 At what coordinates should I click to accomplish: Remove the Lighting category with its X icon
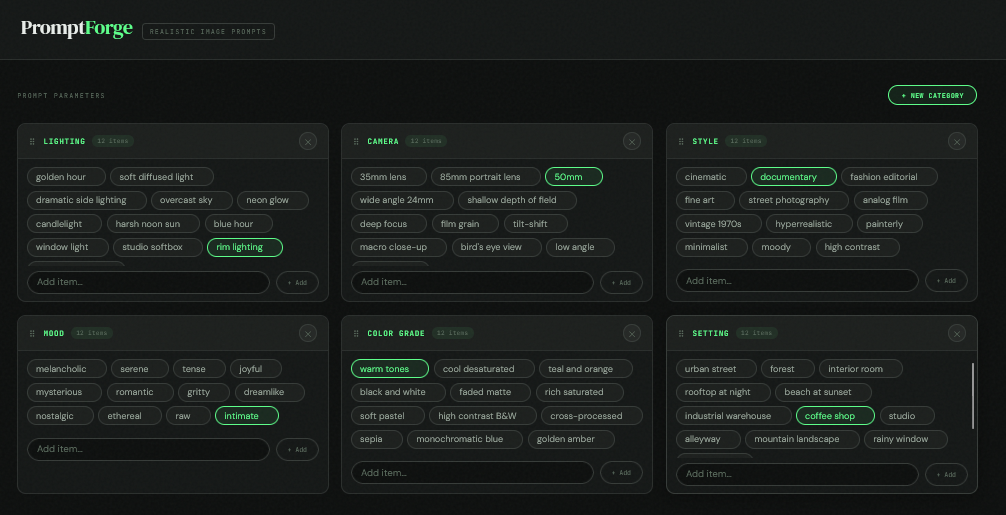click(308, 141)
